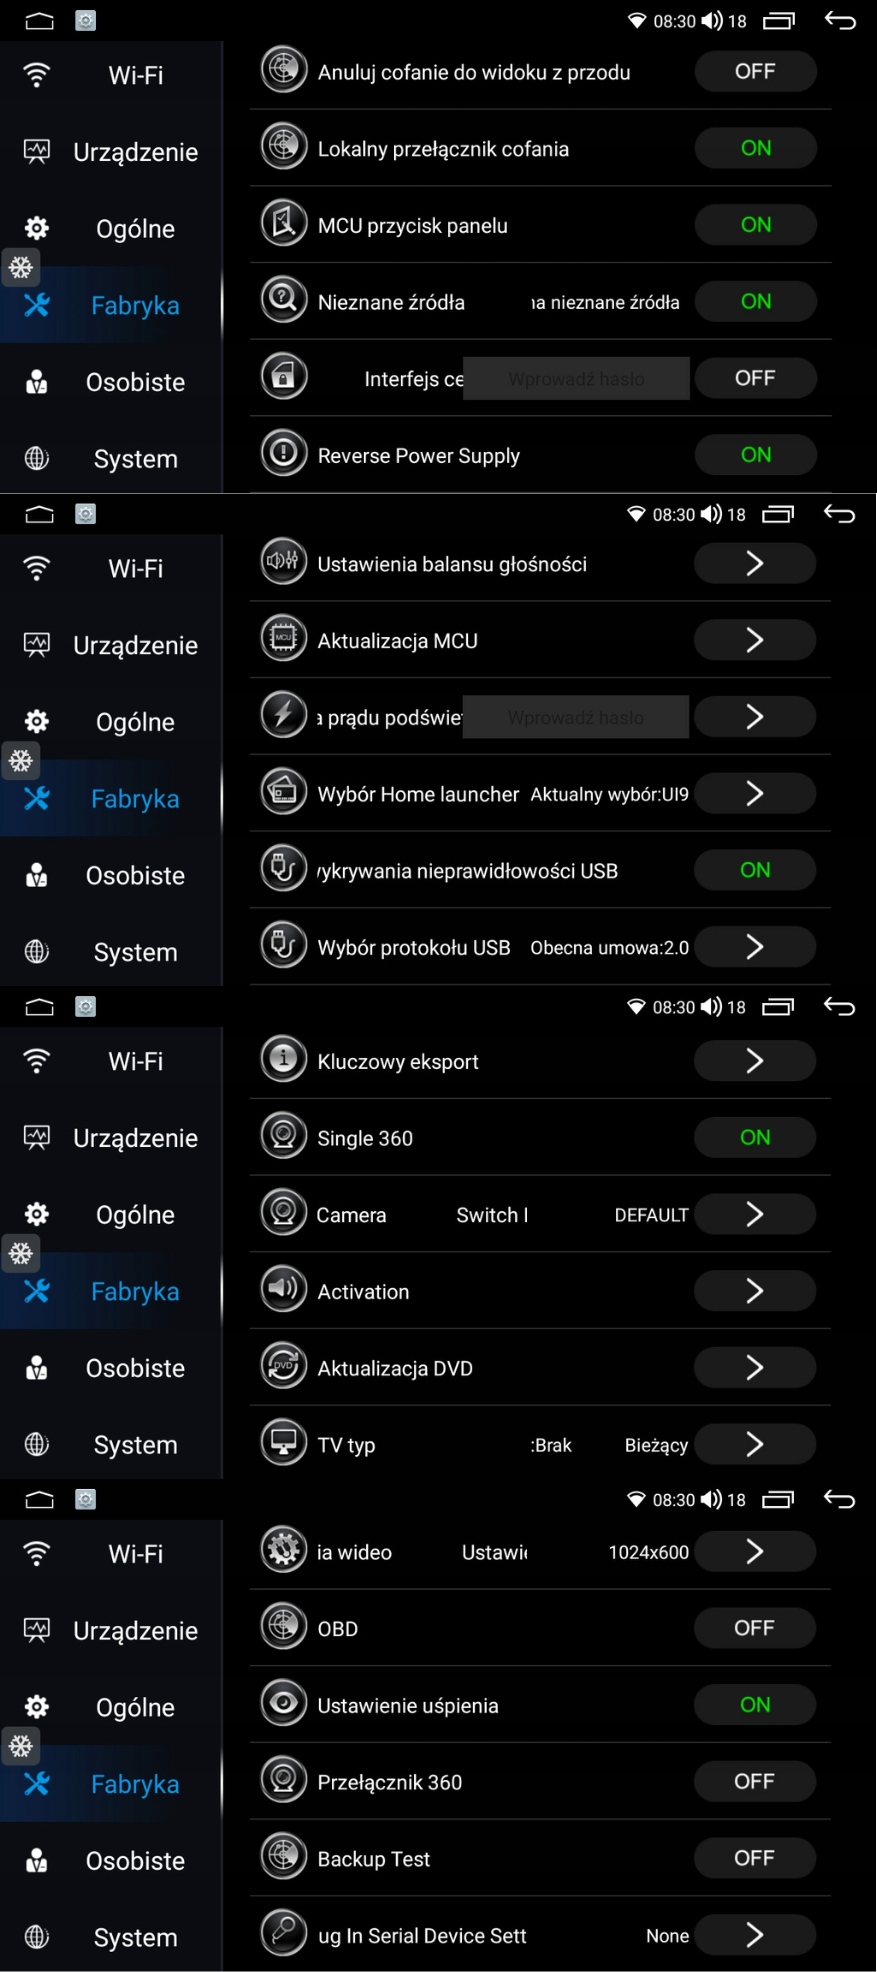This screenshot has width=877, height=1972.
Task: Click the Kluczowy eksport text
Action: click(x=398, y=1062)
